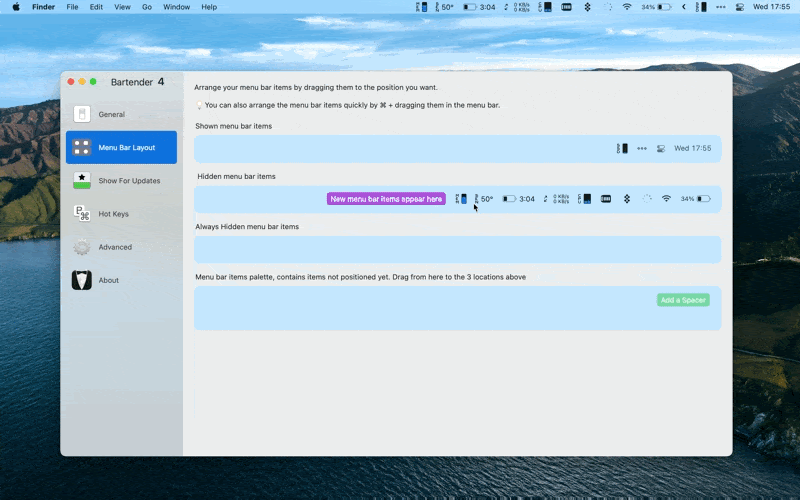Select the CPU meter icon in Hidden items row
Viewport: 800px width, 500px height.
pos(585,199)
